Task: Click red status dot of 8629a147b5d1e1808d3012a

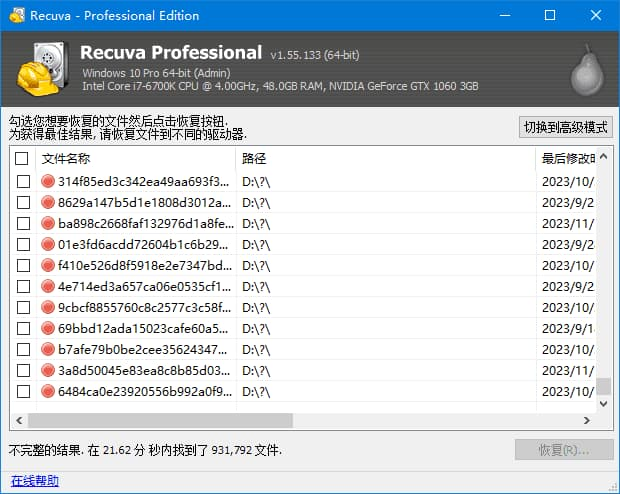Action: point(48,202)
